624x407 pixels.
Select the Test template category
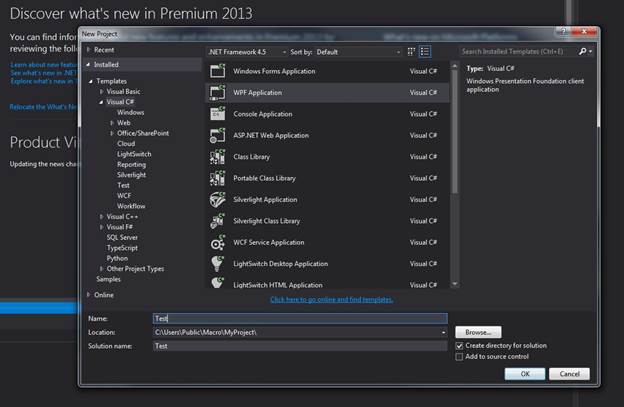tap(123, 185)
